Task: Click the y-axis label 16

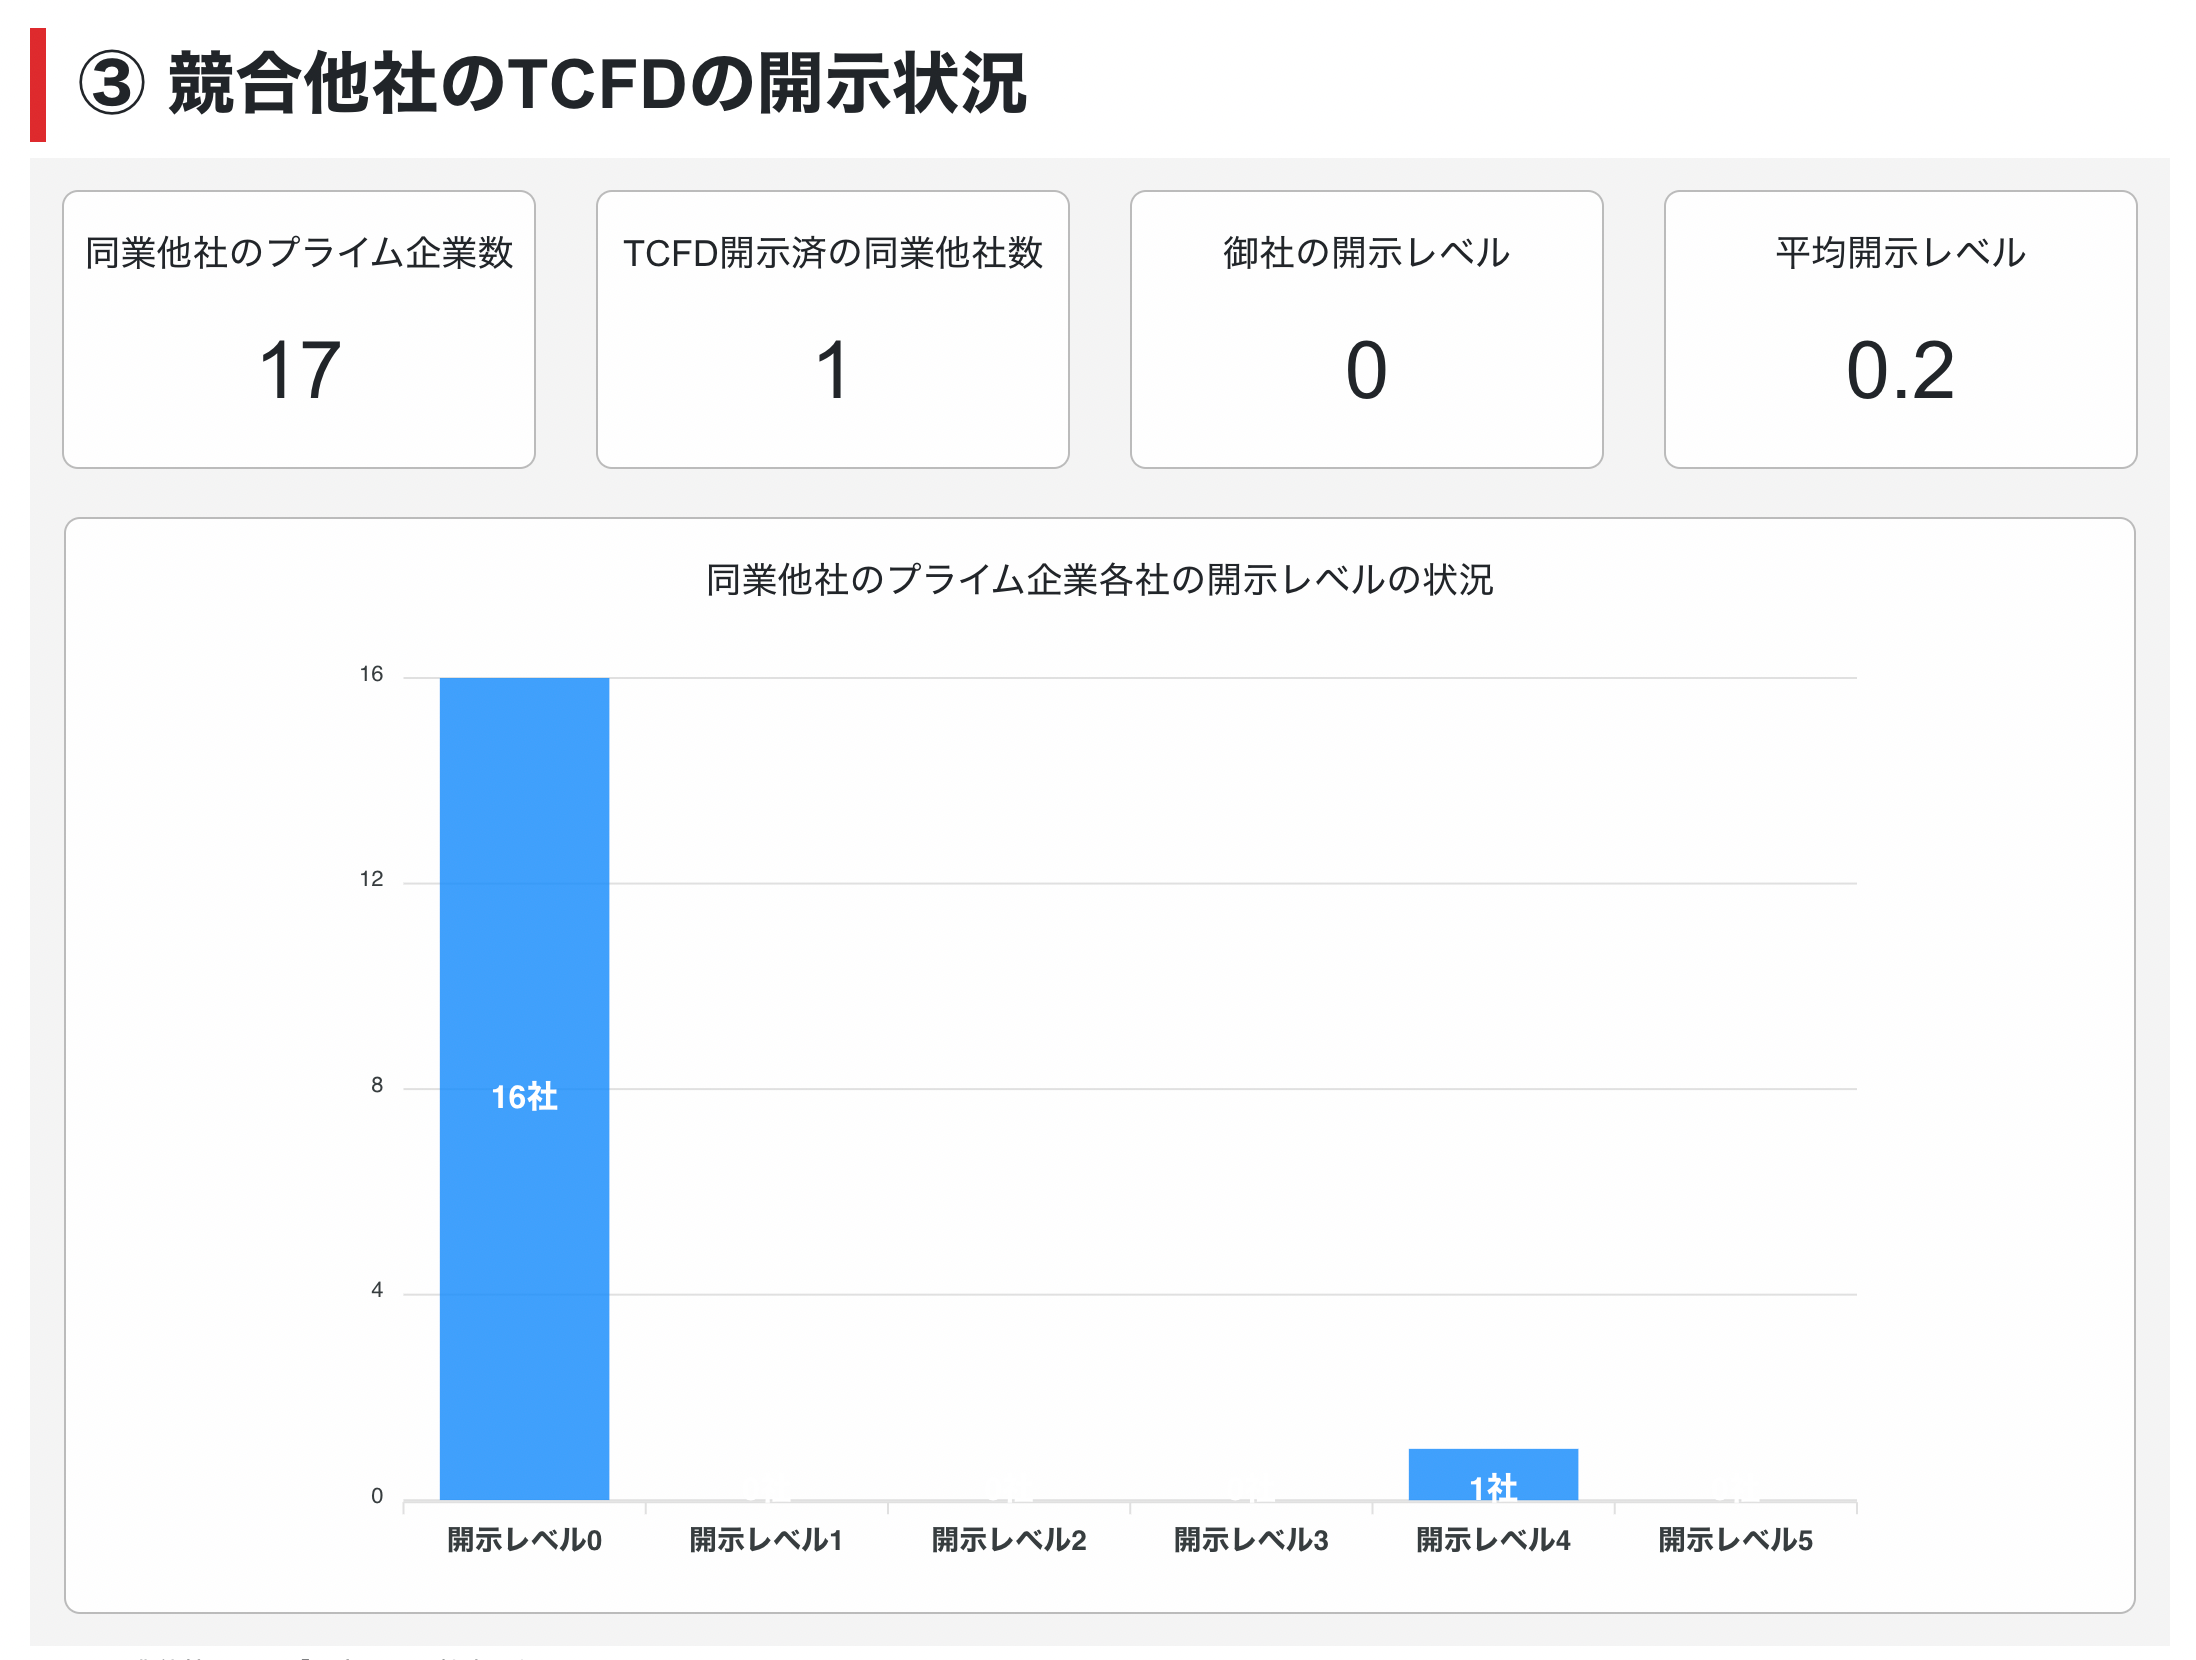Action: pos(371,674)
